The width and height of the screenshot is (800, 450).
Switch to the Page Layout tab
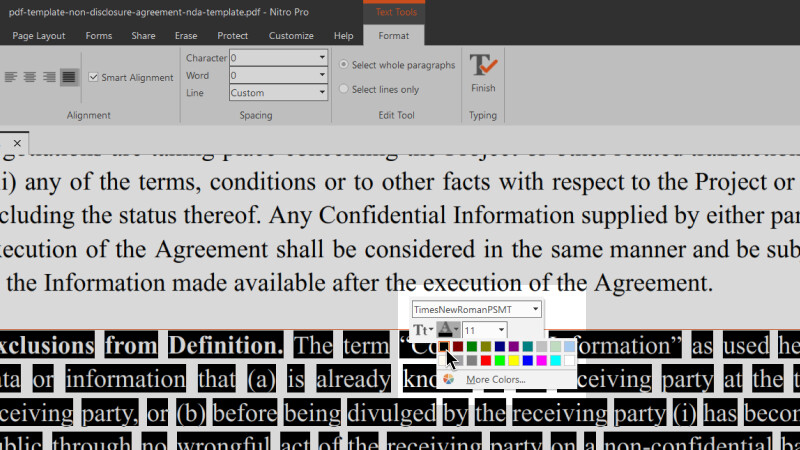[38, 36]
